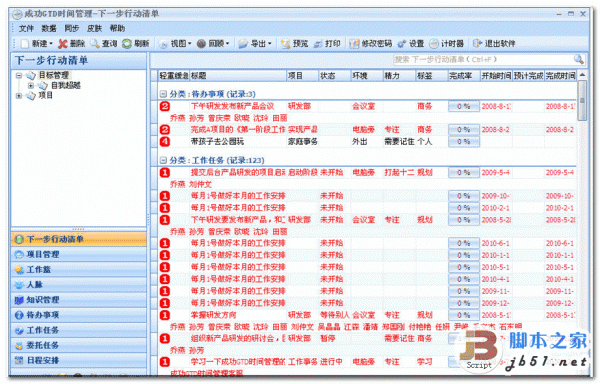The image size is (600, 384).
Task: Expand the 项目 tree node
Action: pyautogui.click(x=19, y=95)
